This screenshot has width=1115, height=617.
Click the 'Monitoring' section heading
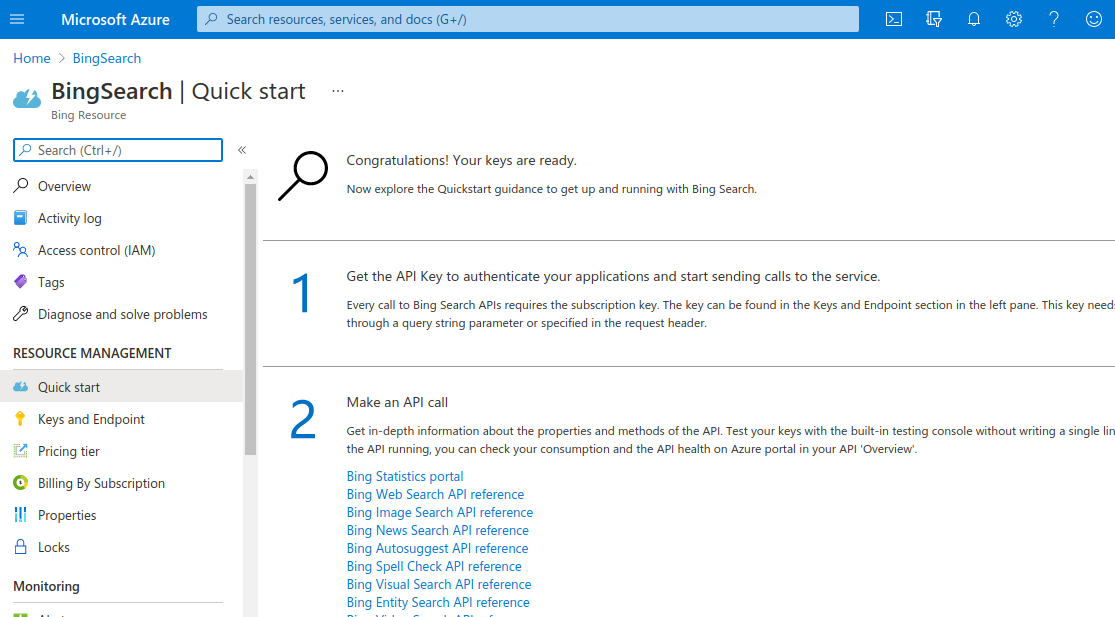tap(46, 586)
